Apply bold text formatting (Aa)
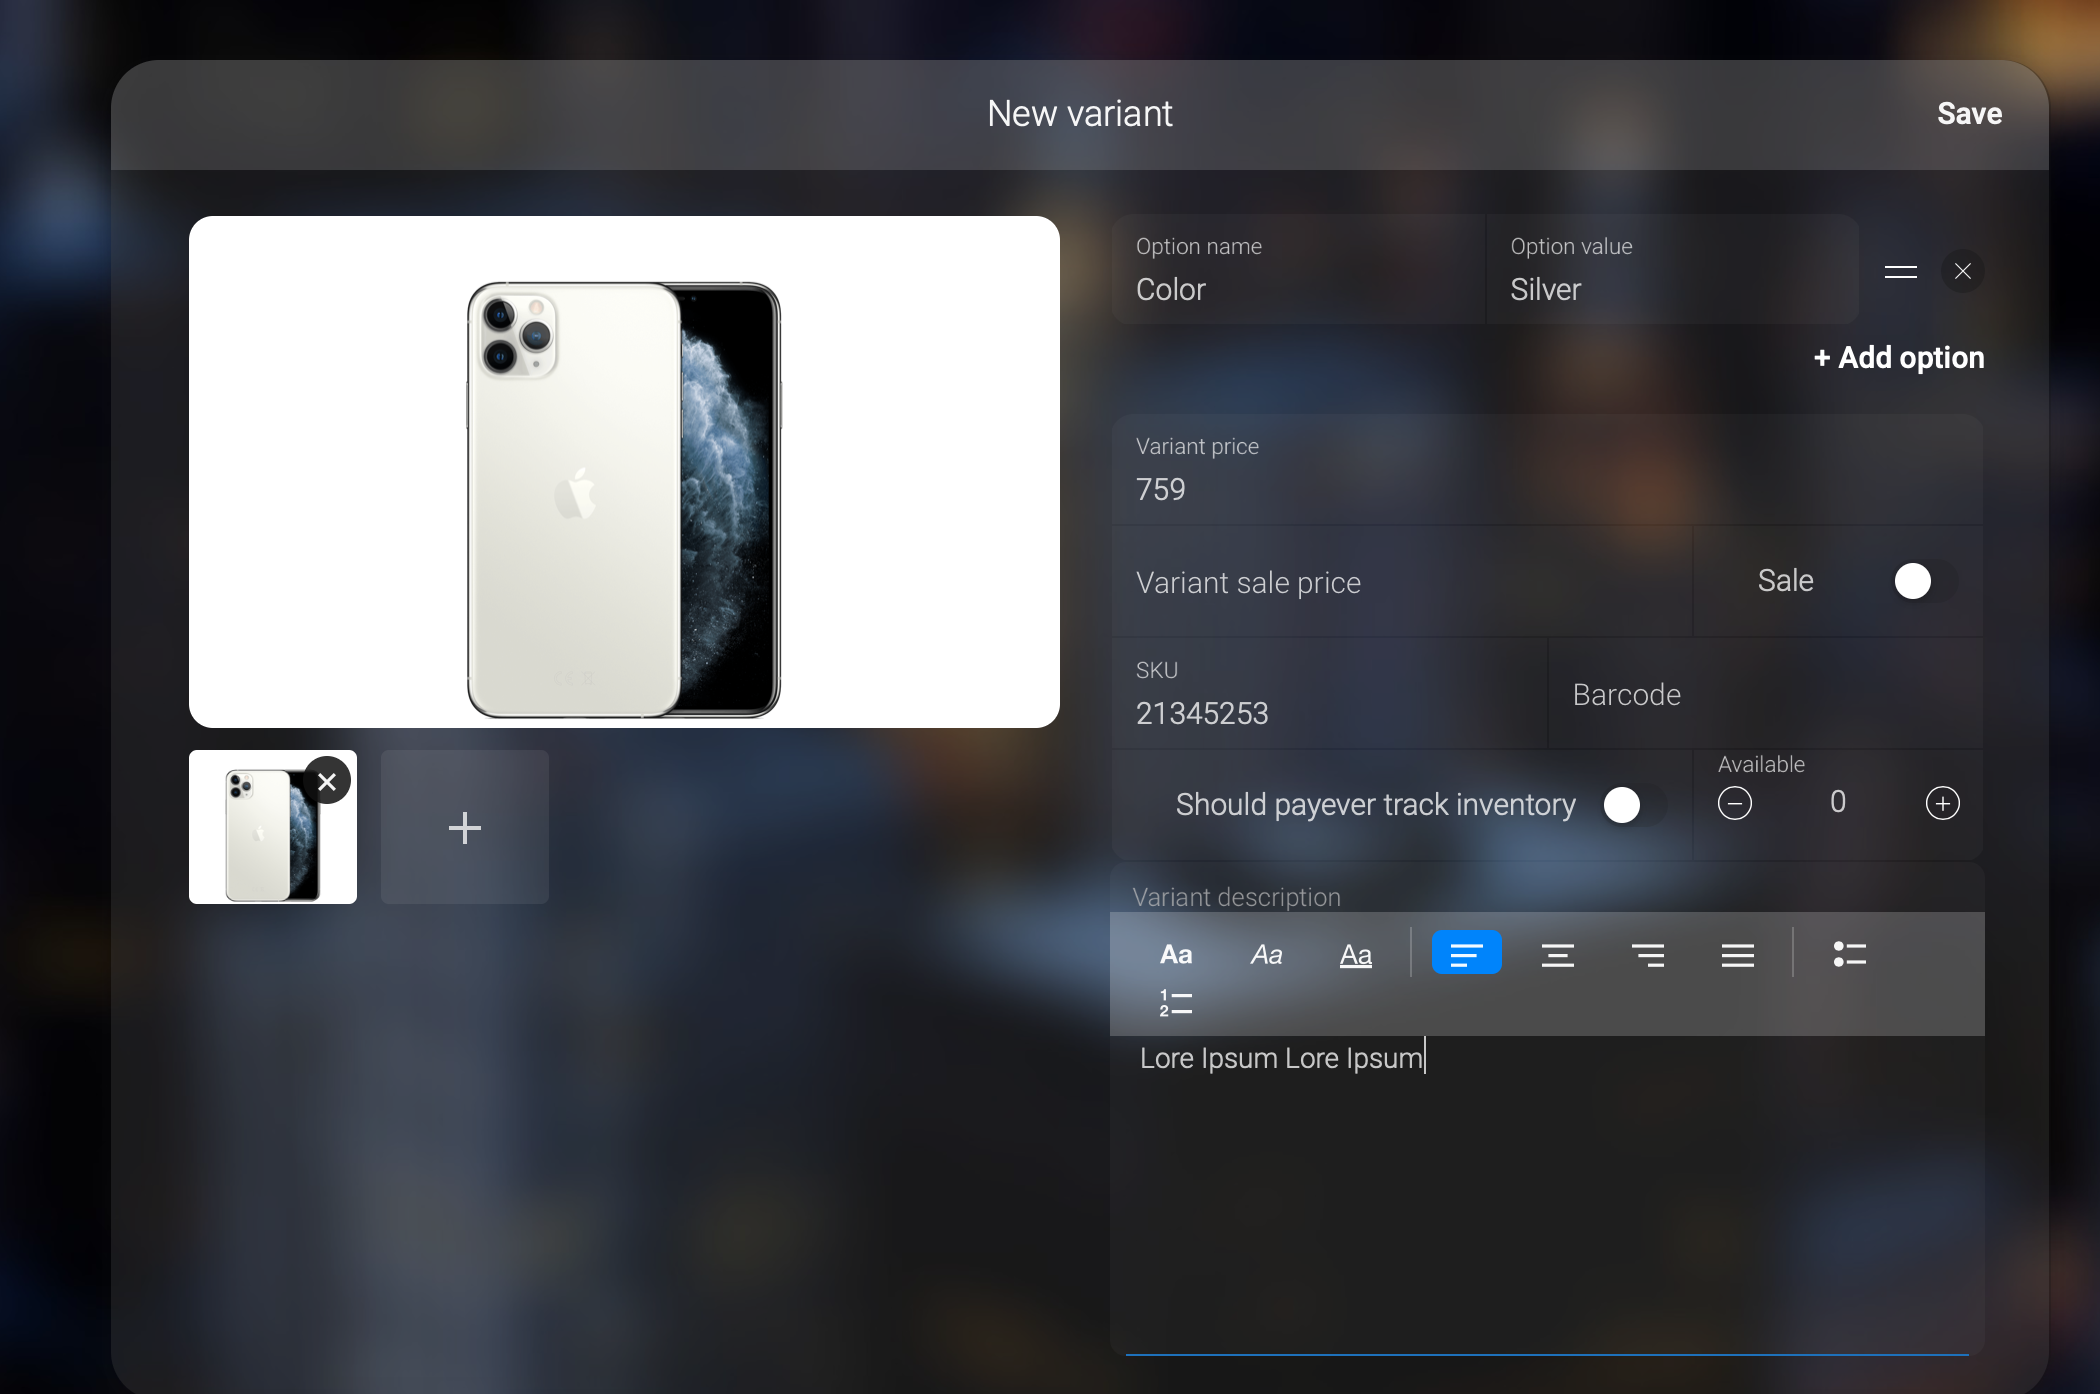2100x1394 pixels. [x=1176, y=954]
